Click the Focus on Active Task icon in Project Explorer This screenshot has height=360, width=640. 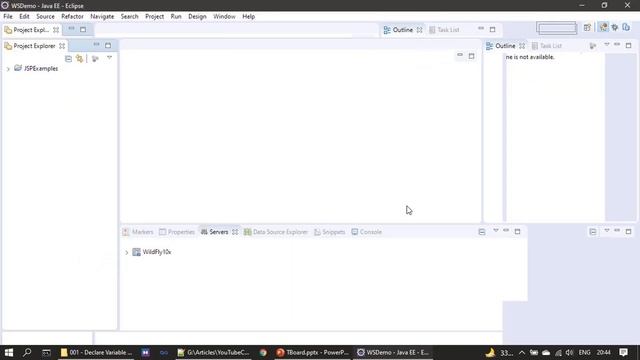click(x=95, y=59)
